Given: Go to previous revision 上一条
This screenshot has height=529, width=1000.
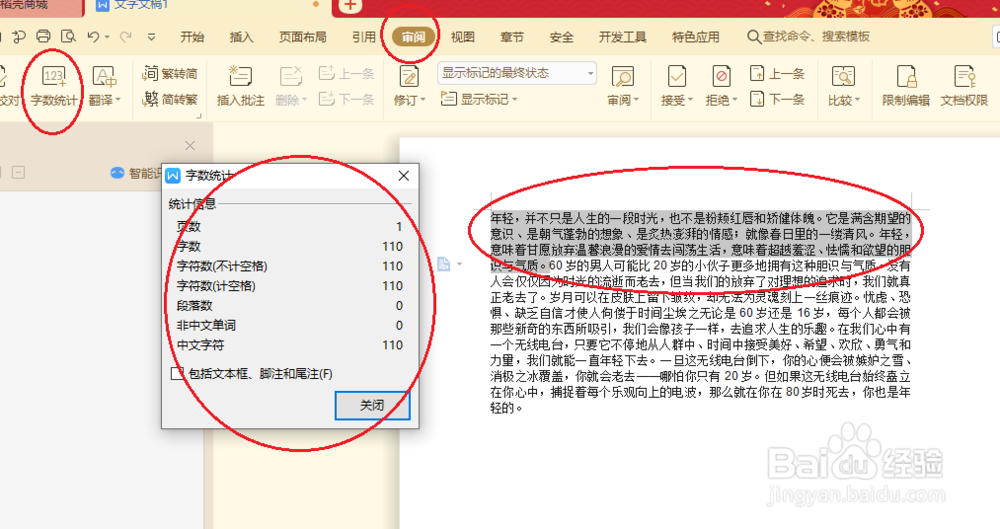Looking at the screenshot, I should pos(777,73).
